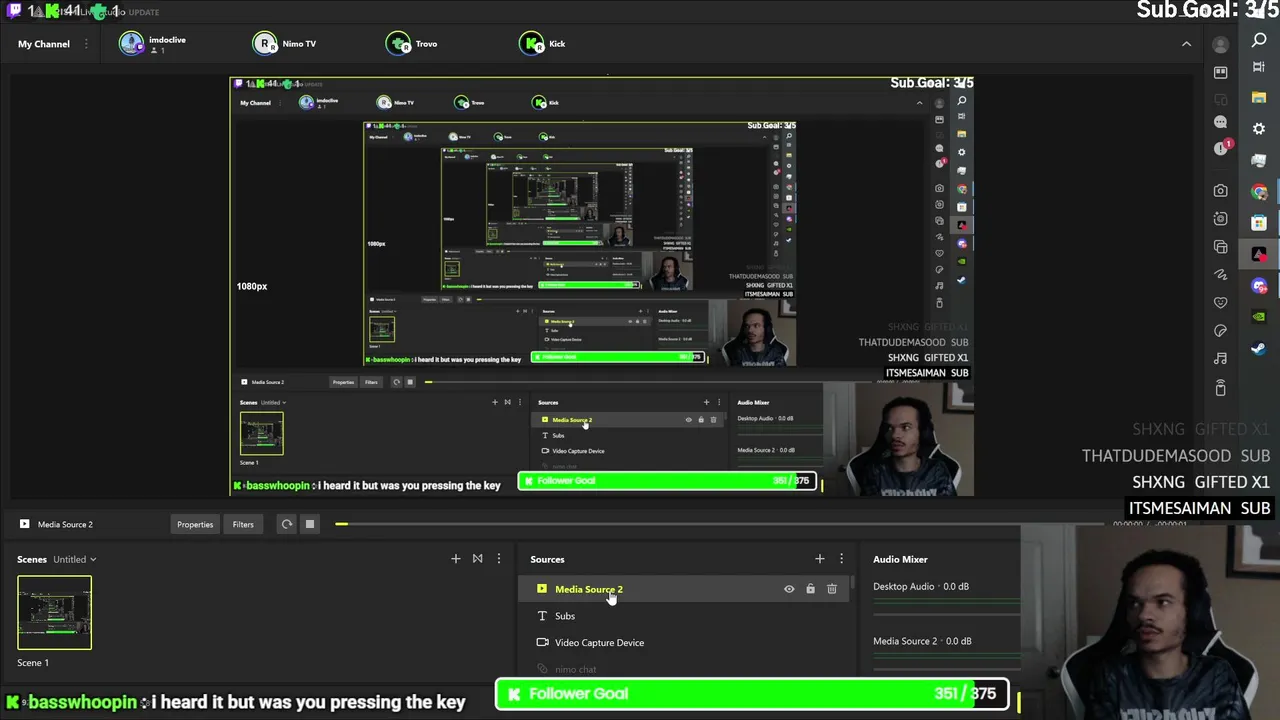This screenshot has width=1280, height=720.
Task: Restart the media source playback
Action: tap(287, 524)
